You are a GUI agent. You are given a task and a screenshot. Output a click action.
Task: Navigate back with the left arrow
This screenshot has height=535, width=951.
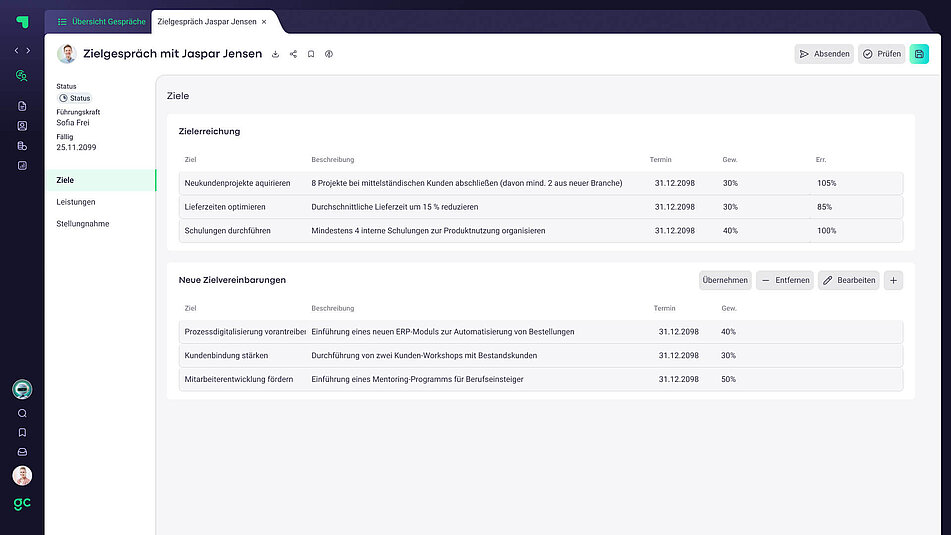tap(16, 50)
